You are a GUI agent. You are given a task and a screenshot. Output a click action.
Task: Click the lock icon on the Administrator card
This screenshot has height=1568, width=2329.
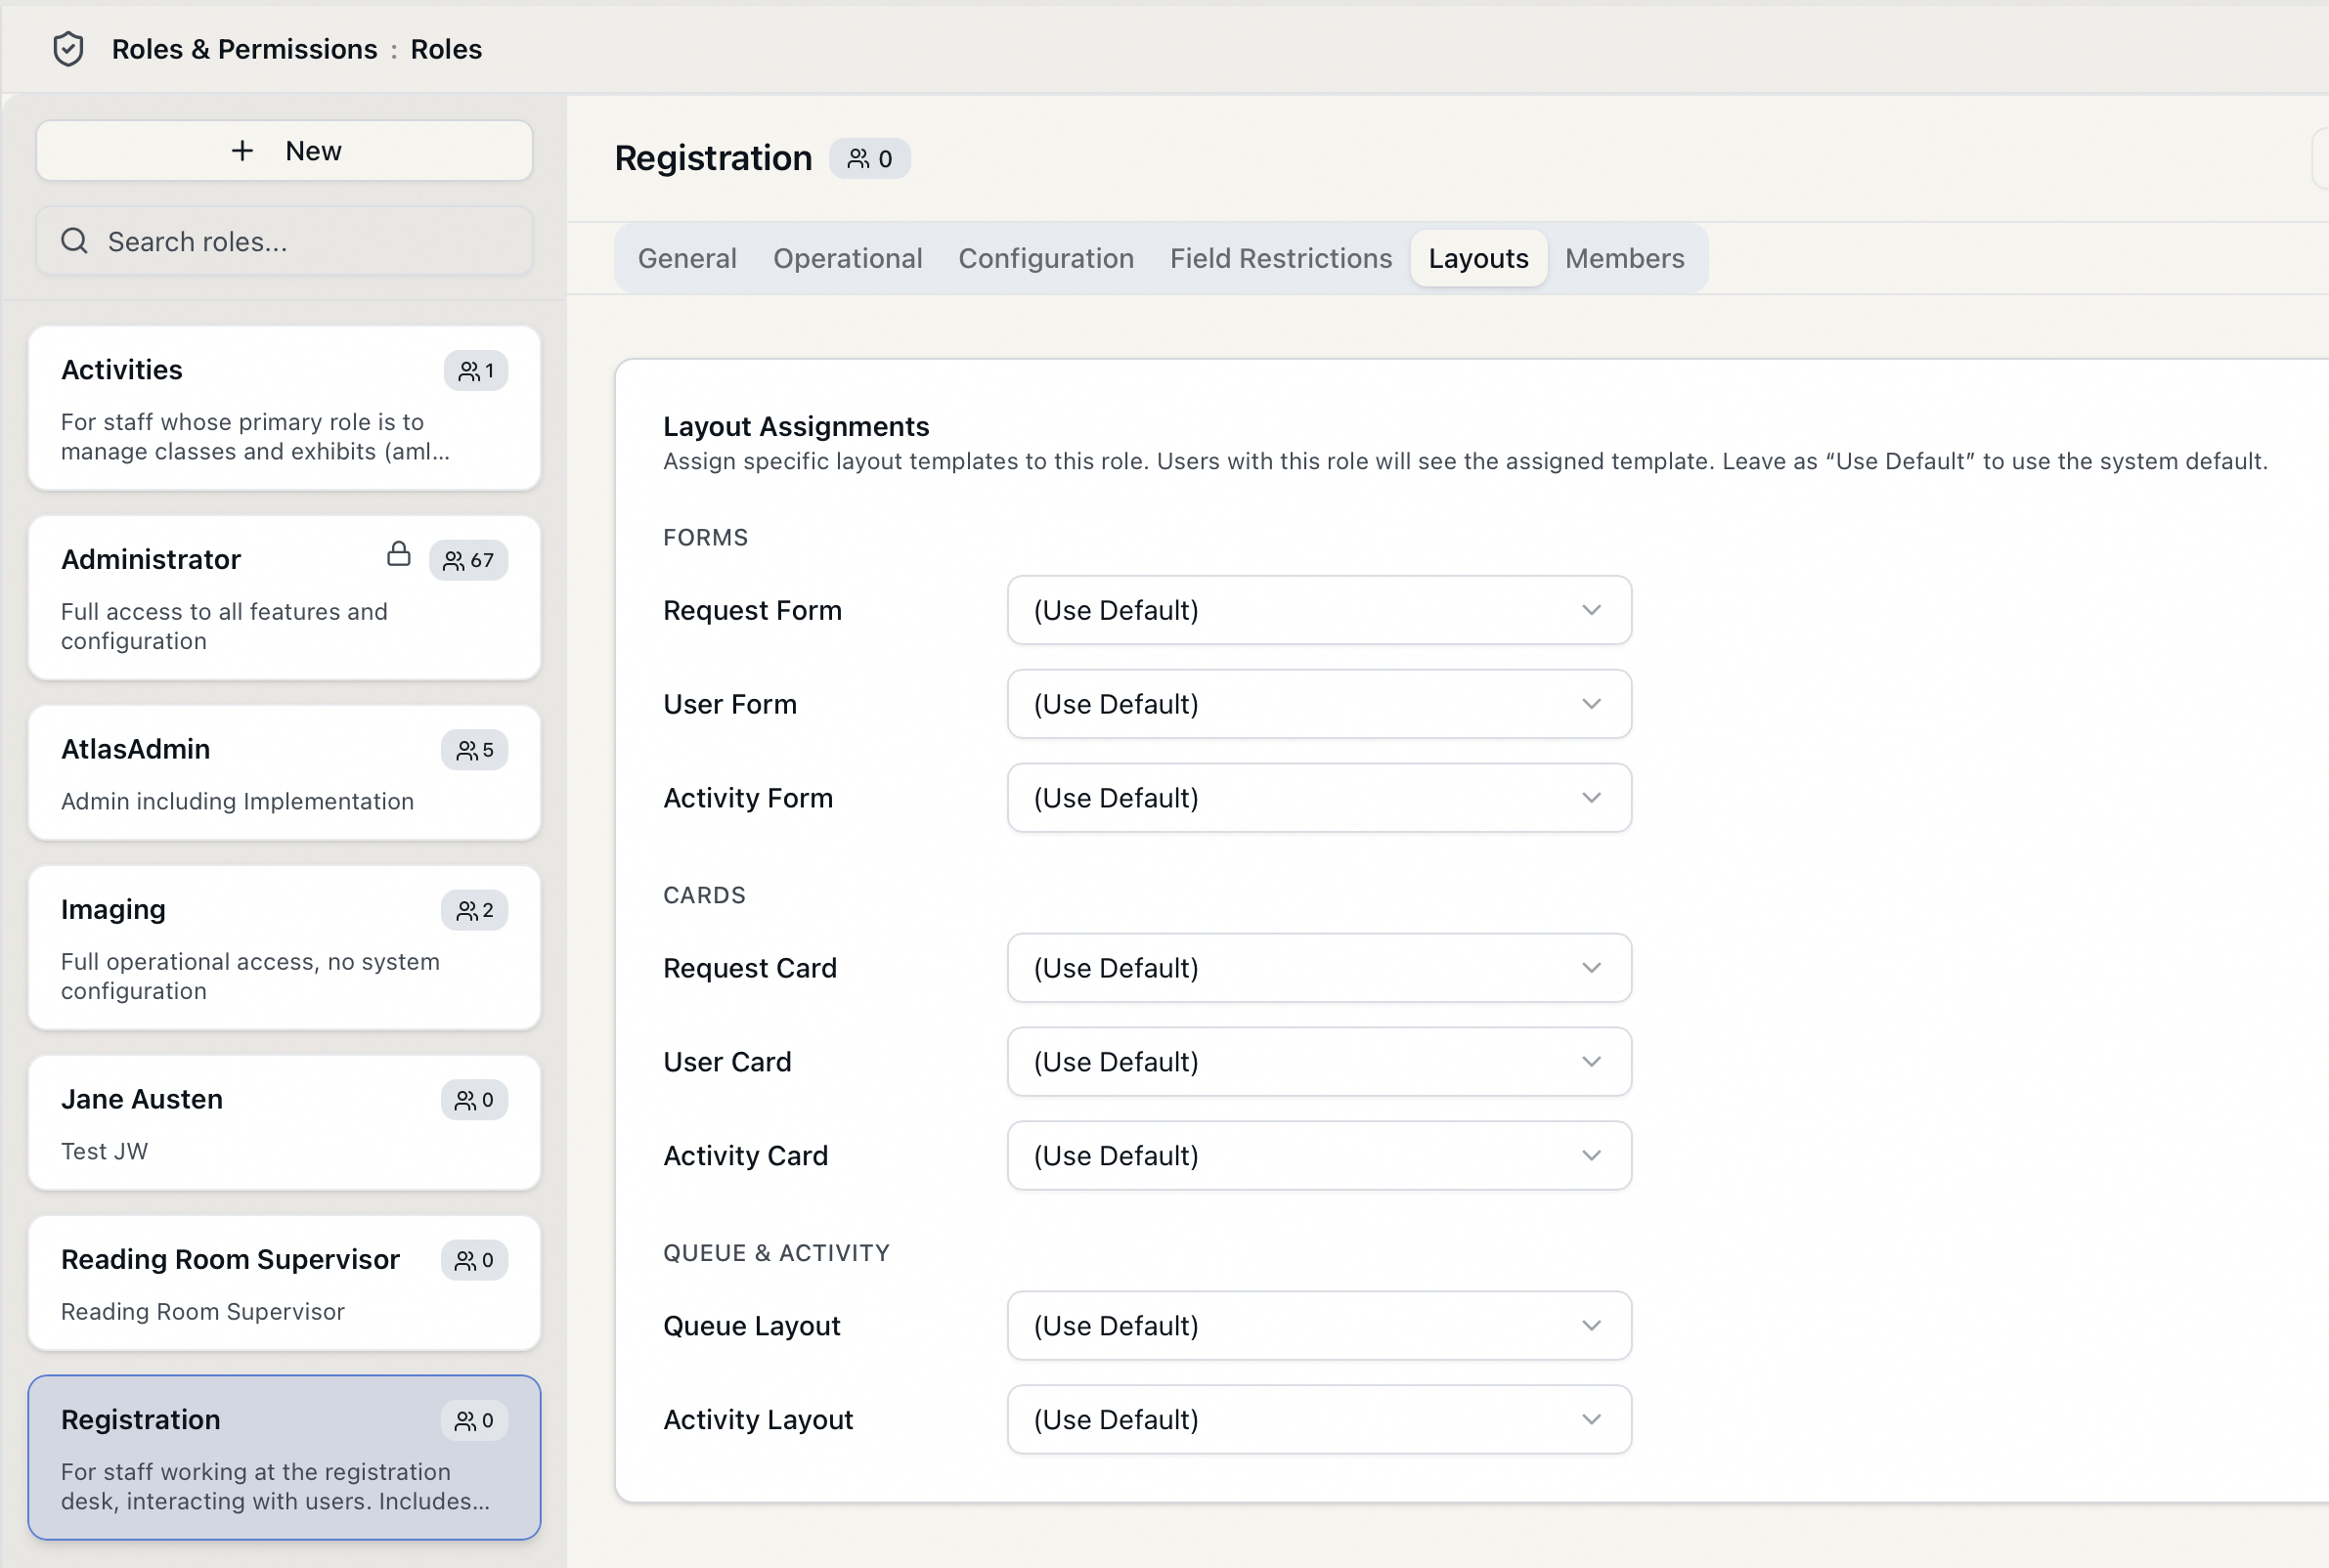[399, 554]
